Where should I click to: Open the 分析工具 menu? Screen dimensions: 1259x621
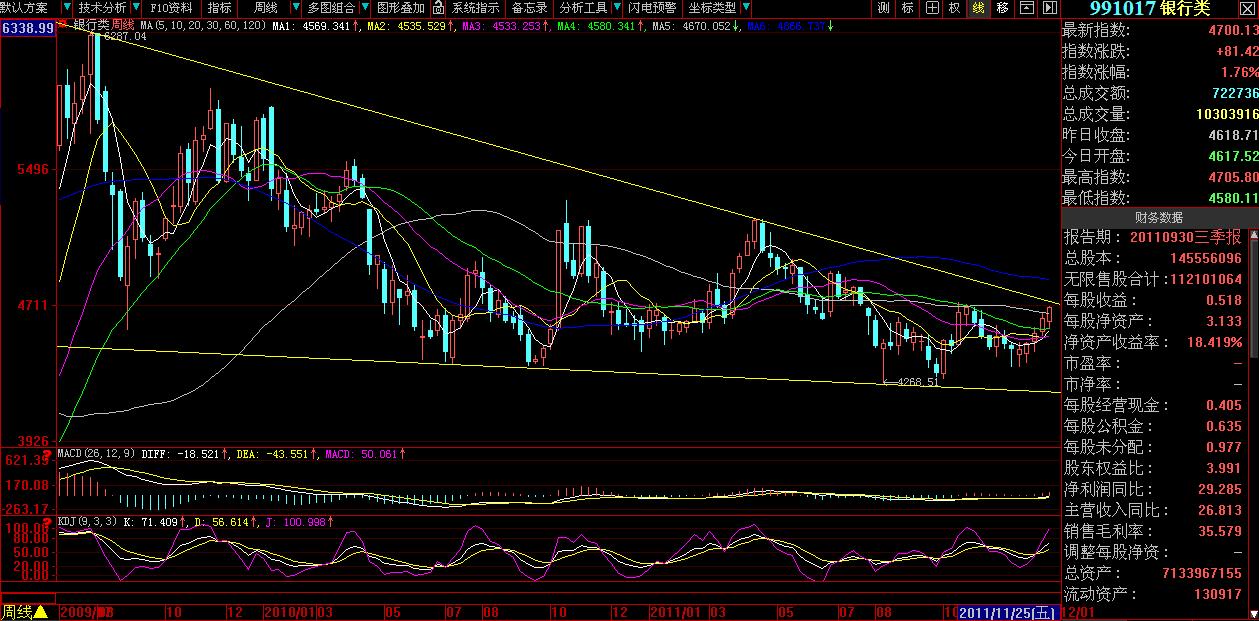coord(582,8)
